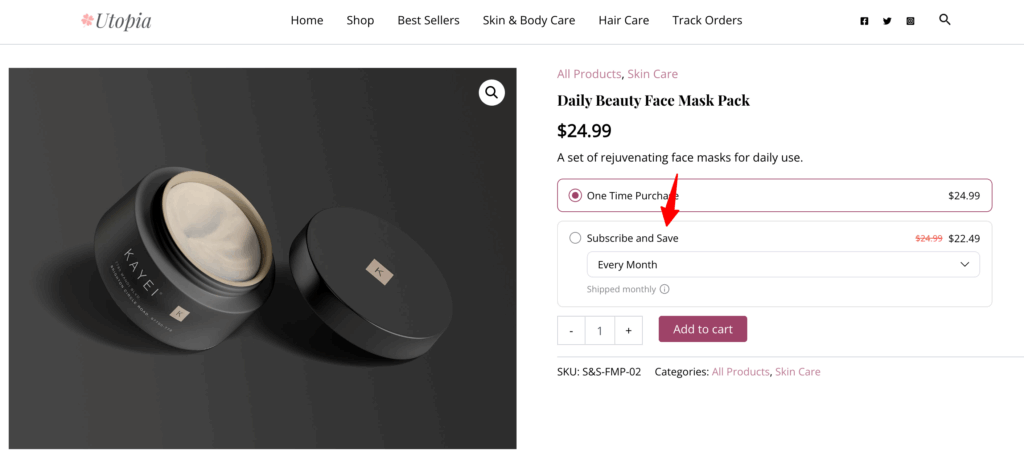This screenshot has height=472, width=1024.
Task: Click the header search magnifier icon
Action: click(x=945, y=20)
